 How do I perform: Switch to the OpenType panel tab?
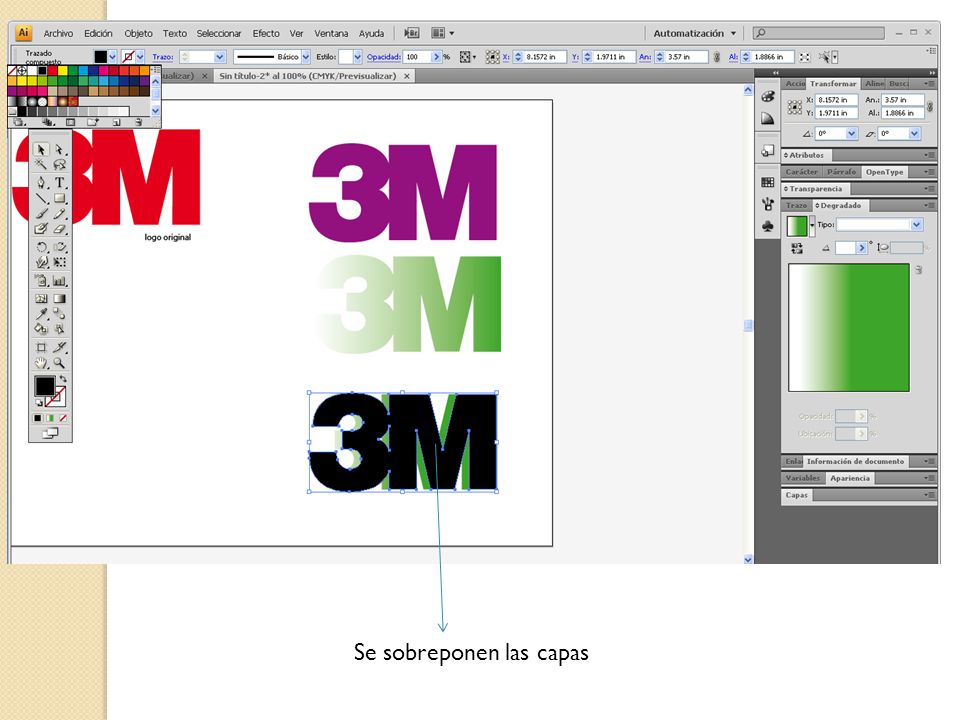pyautogui.click(x=884, y=172)
